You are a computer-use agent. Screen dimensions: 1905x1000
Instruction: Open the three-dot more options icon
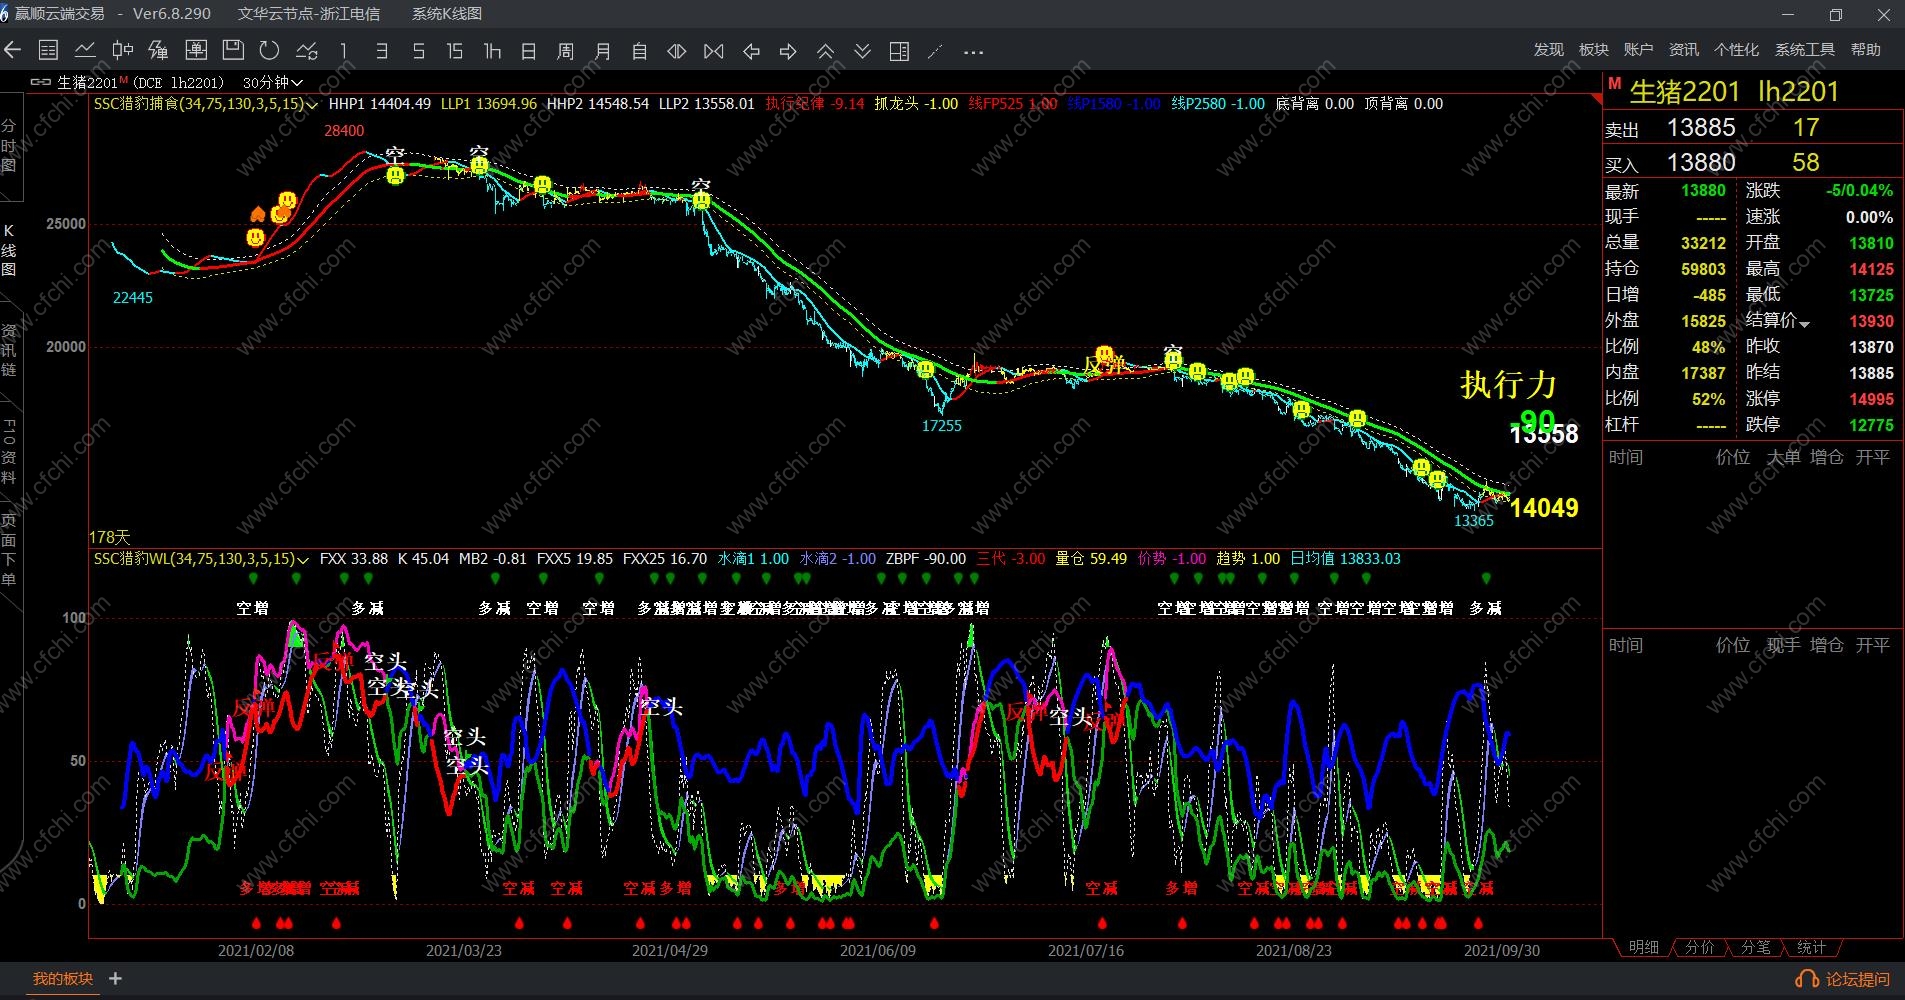coord(973,51)
